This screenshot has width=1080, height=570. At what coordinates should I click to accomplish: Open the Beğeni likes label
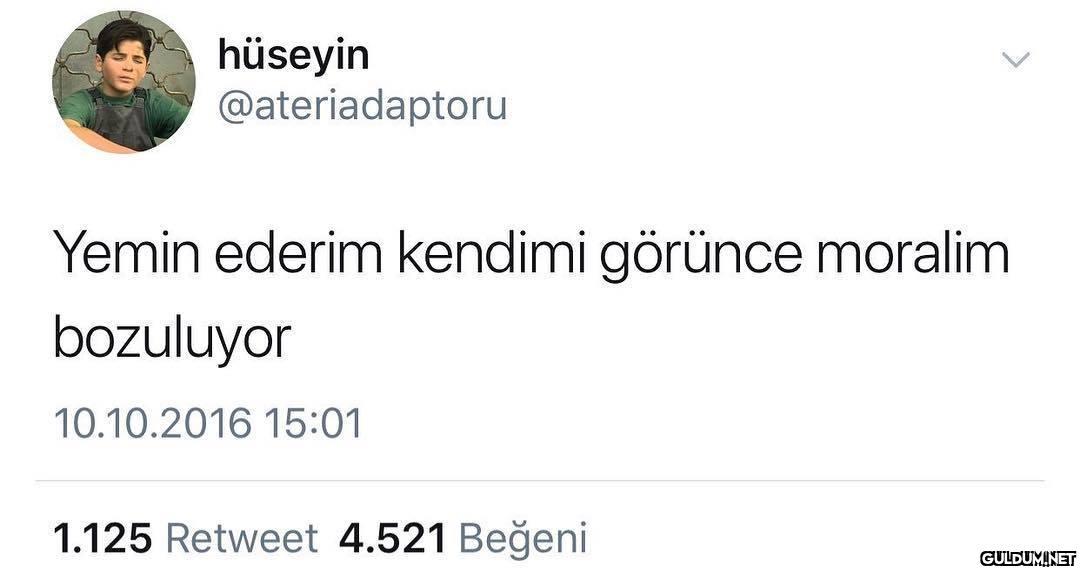(523, 539)
